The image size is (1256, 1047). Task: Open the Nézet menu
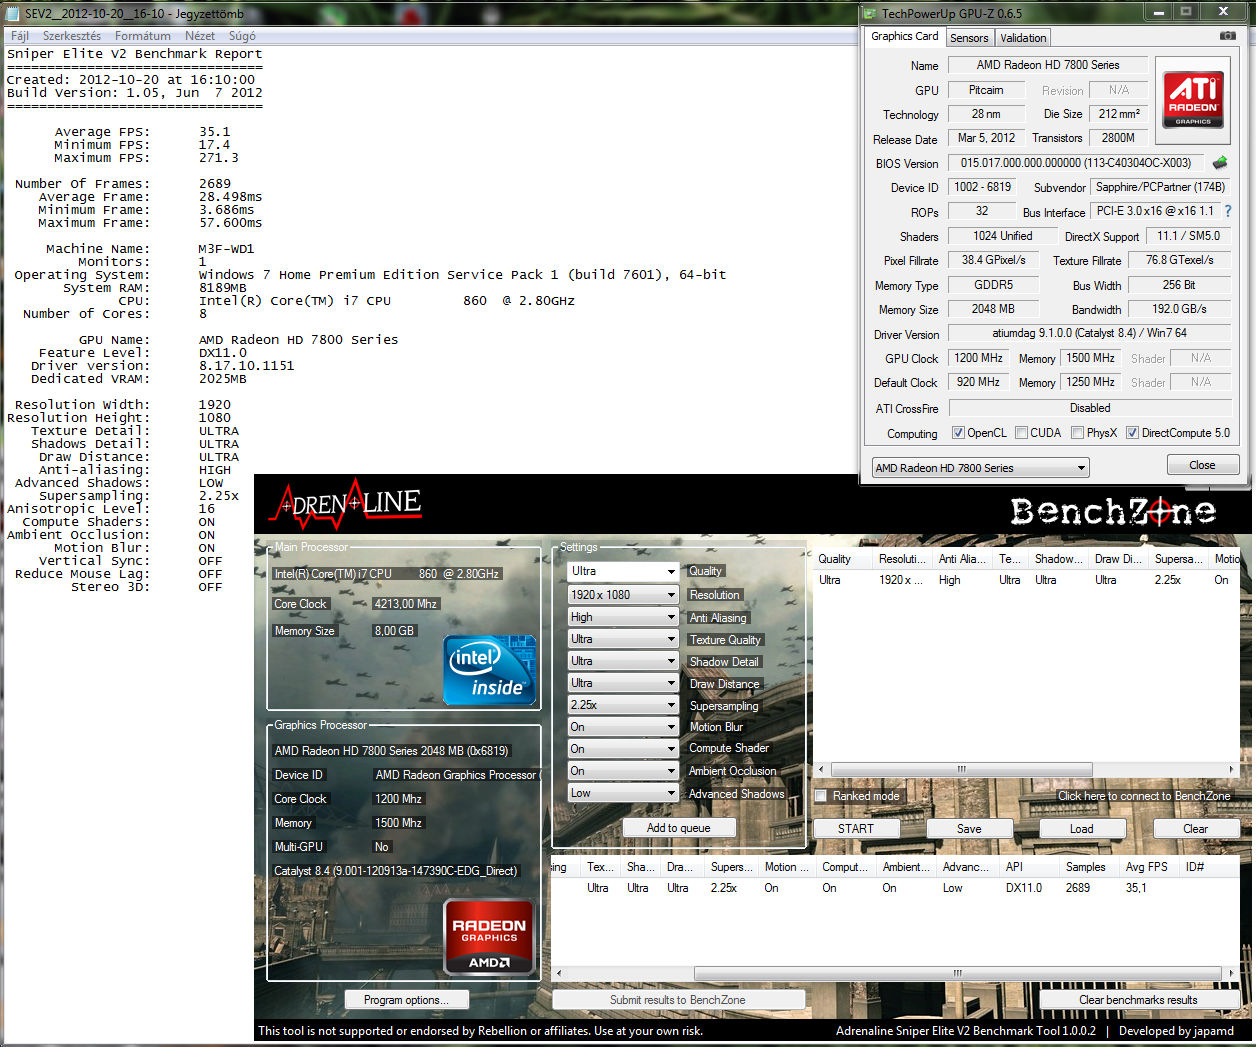click(200, 36)
